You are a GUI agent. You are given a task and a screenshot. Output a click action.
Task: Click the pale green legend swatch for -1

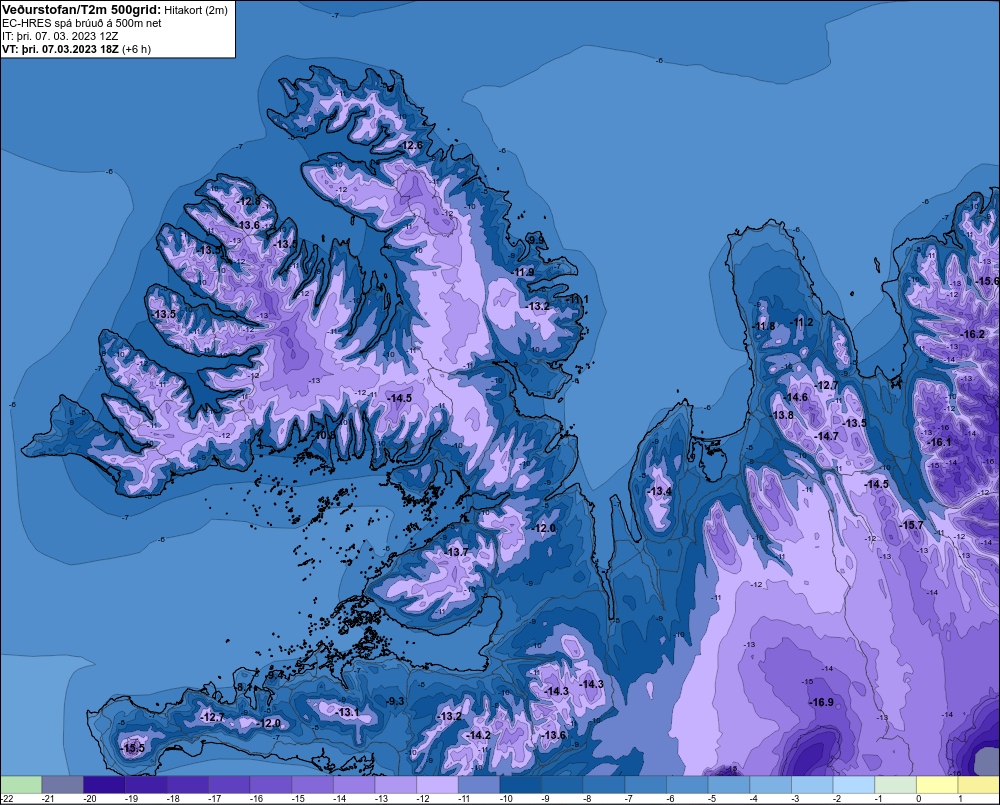(x=895, y=785)
